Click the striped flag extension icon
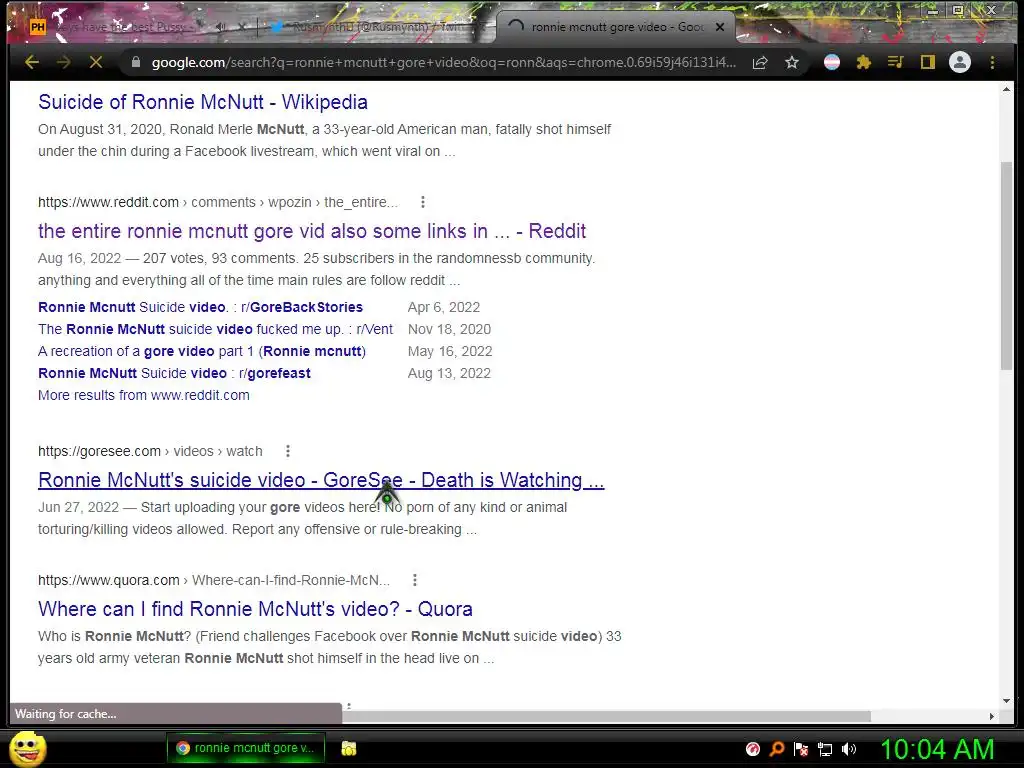Viewport: 1024px width, 768px height. (831, 63)
